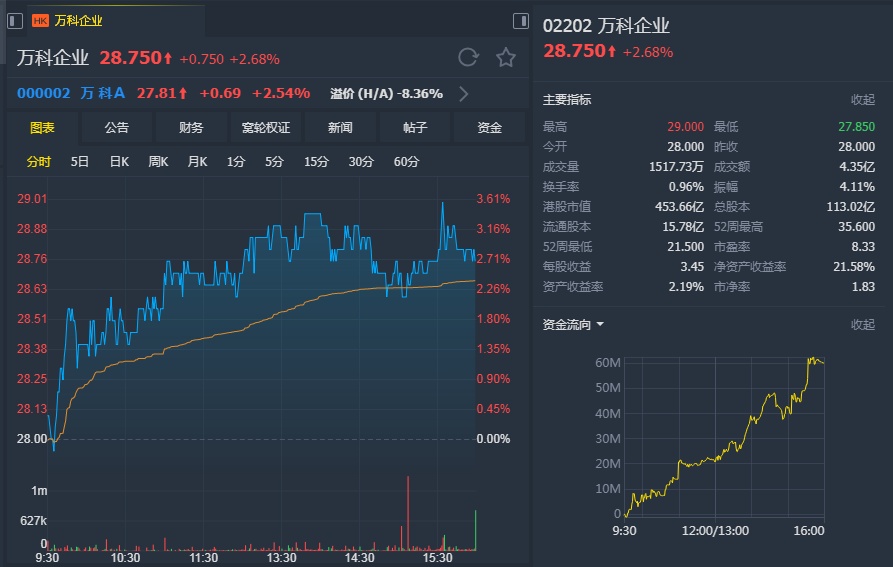The width and height of the screenshot is (893, 567).
Task: Add stock to favorites star icon
Action: [x=506, y=57]
